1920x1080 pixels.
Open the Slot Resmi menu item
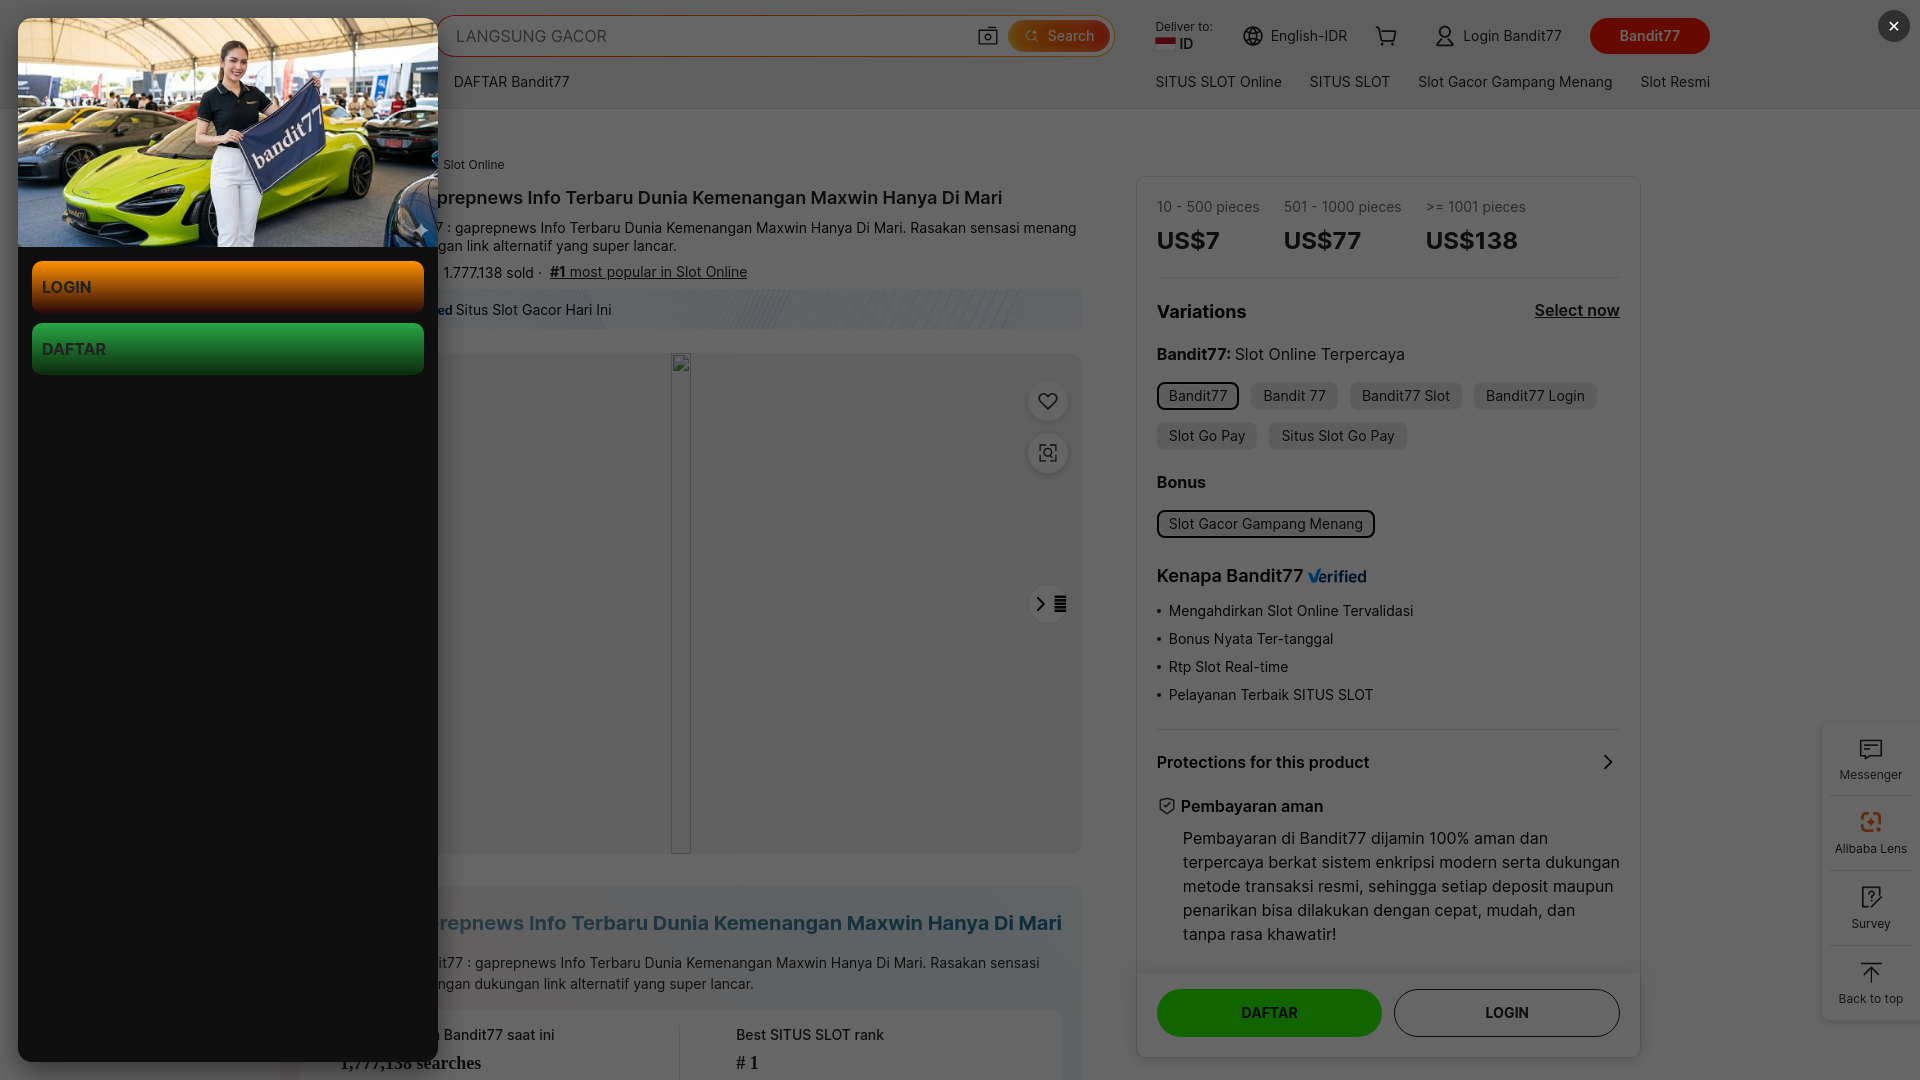pyautogui.click(x=1674, y=82)
